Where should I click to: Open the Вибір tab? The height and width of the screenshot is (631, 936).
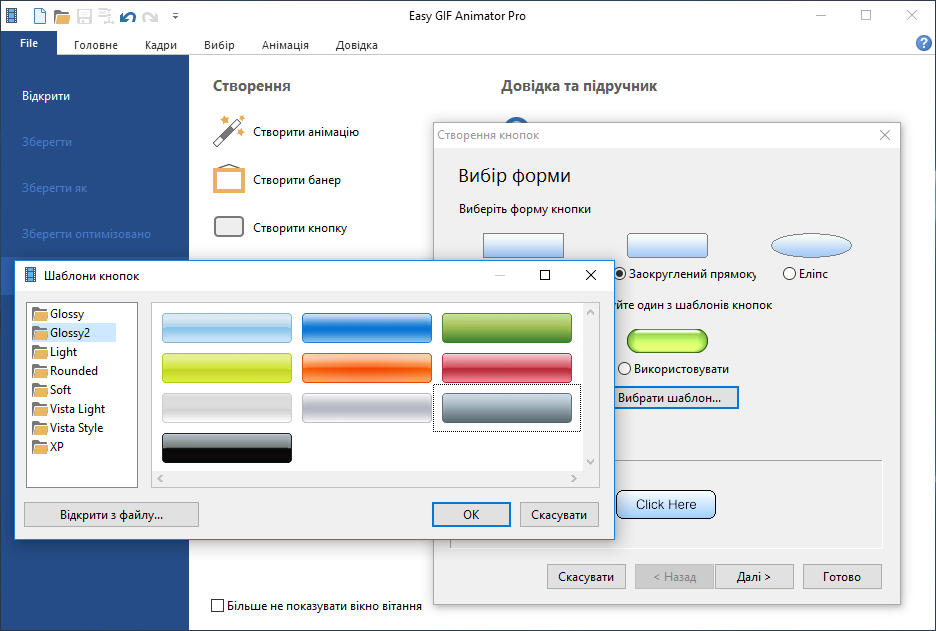pyautogui.click(x=219, y=45)
